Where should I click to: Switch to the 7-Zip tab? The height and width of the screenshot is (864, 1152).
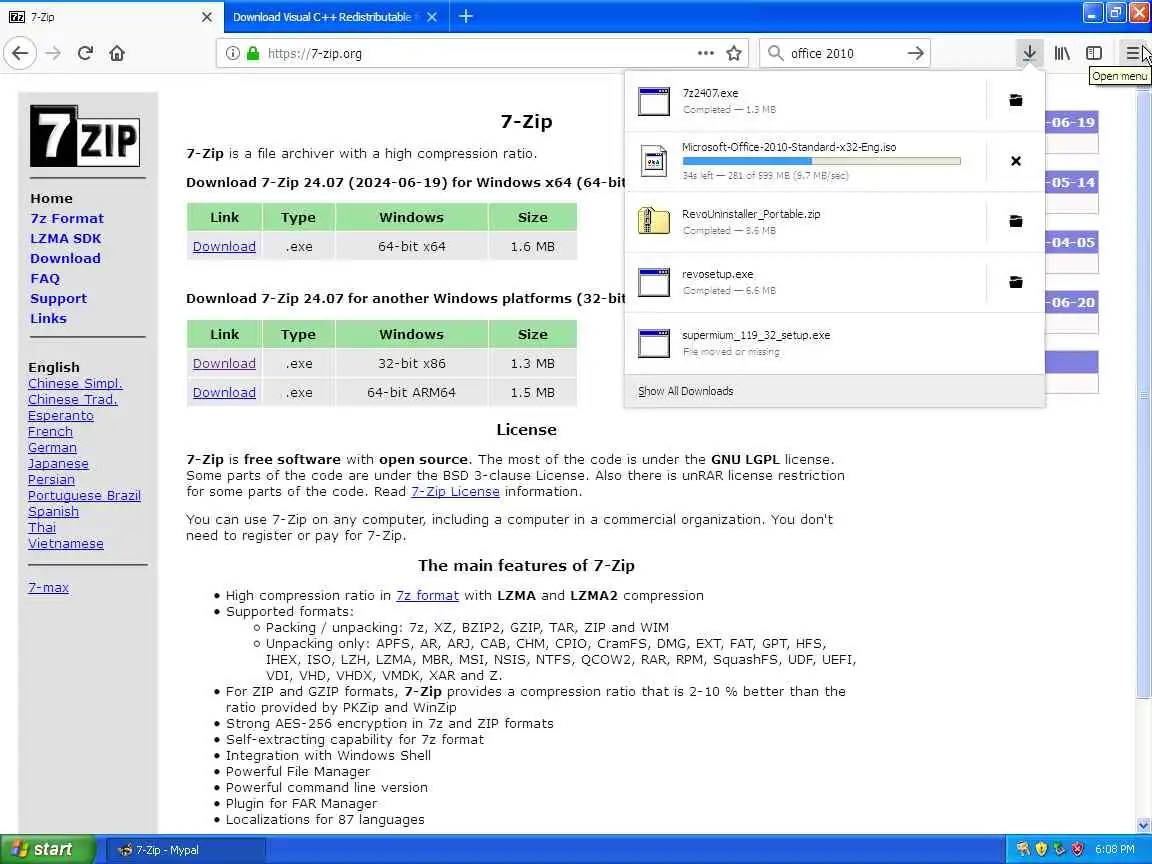click(x=110, y=17)
